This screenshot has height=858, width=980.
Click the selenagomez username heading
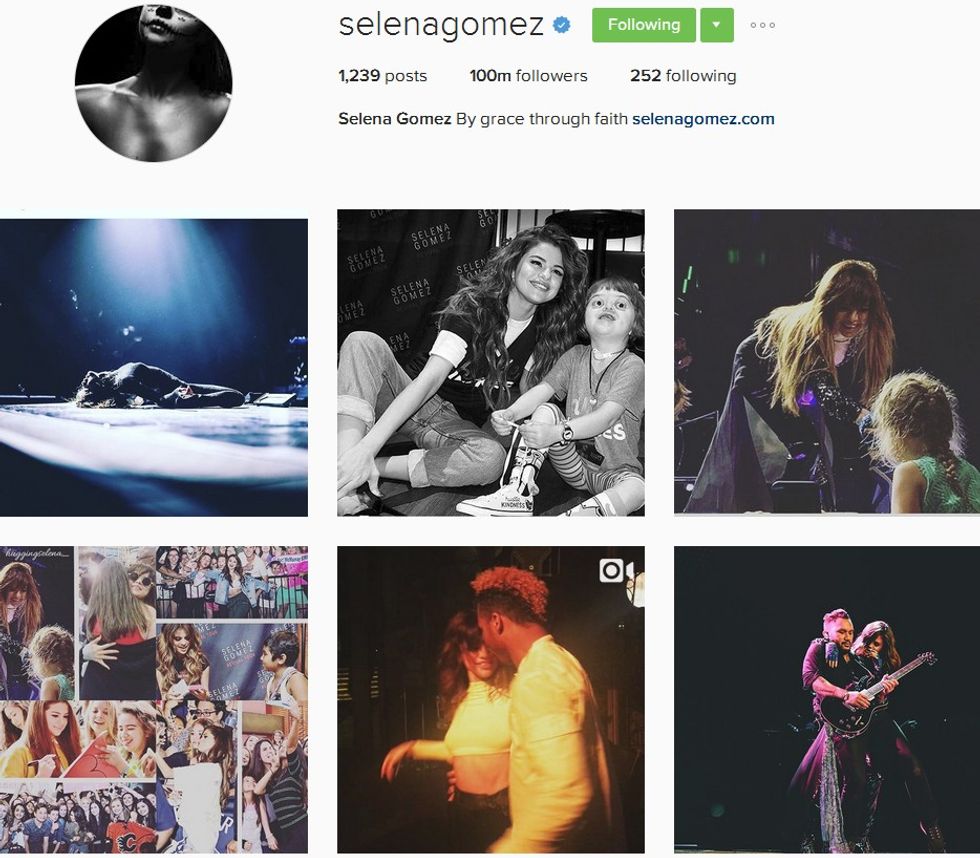pyautogui.click(x=441, y=25)
